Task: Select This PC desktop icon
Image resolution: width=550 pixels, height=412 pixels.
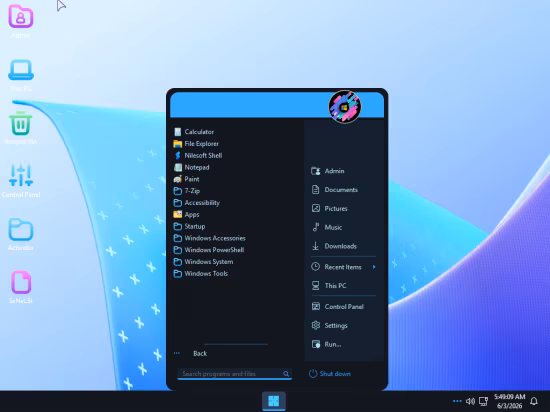Action: tap(21, 75)
